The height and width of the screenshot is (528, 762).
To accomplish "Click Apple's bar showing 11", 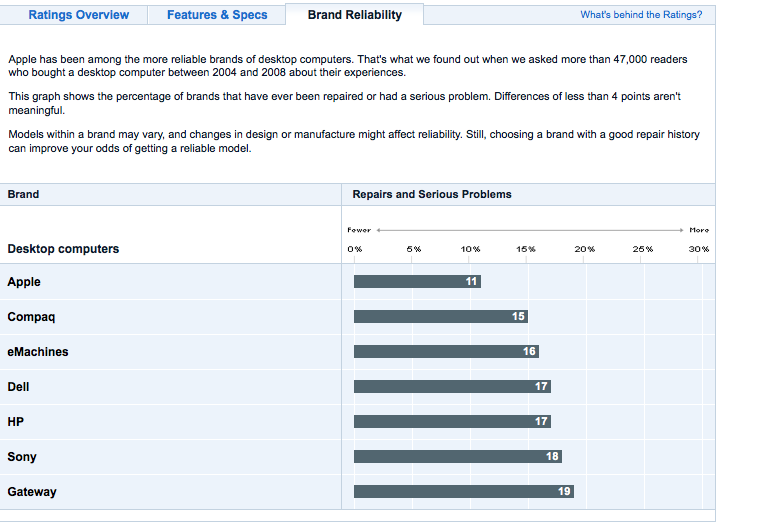I will pyautogui.click(x=417, y=282).
